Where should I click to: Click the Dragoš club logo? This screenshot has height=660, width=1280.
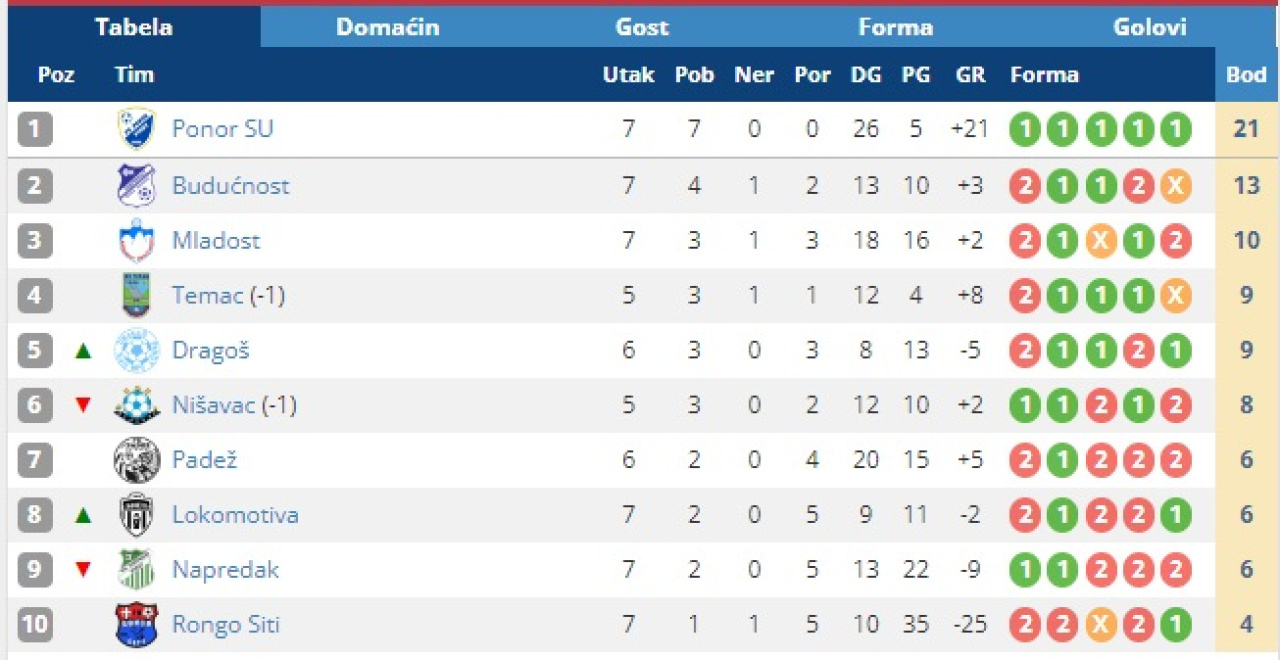tap(136, 350)
